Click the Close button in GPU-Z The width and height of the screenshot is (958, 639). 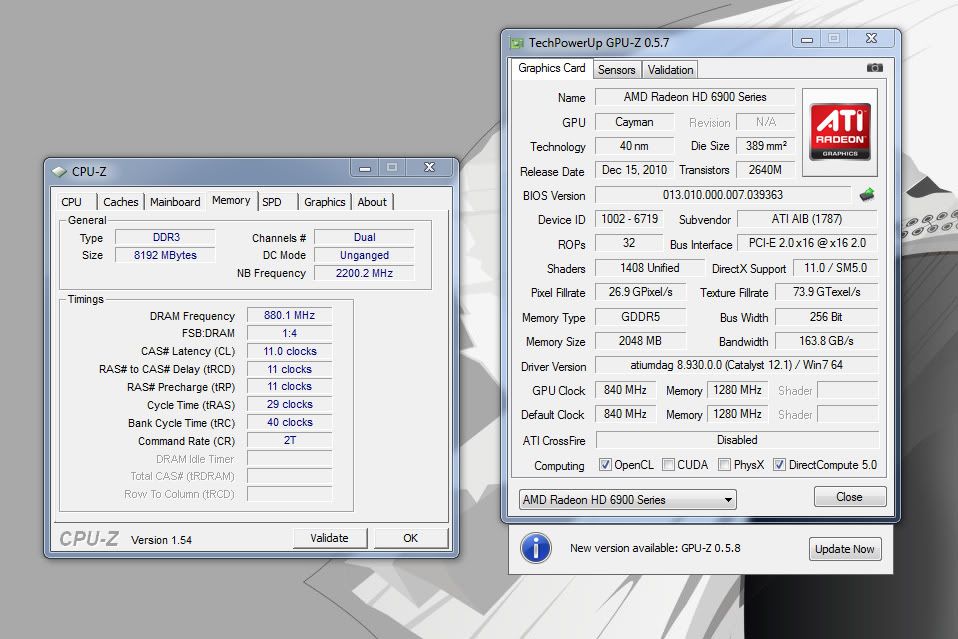tap(849, 497)
